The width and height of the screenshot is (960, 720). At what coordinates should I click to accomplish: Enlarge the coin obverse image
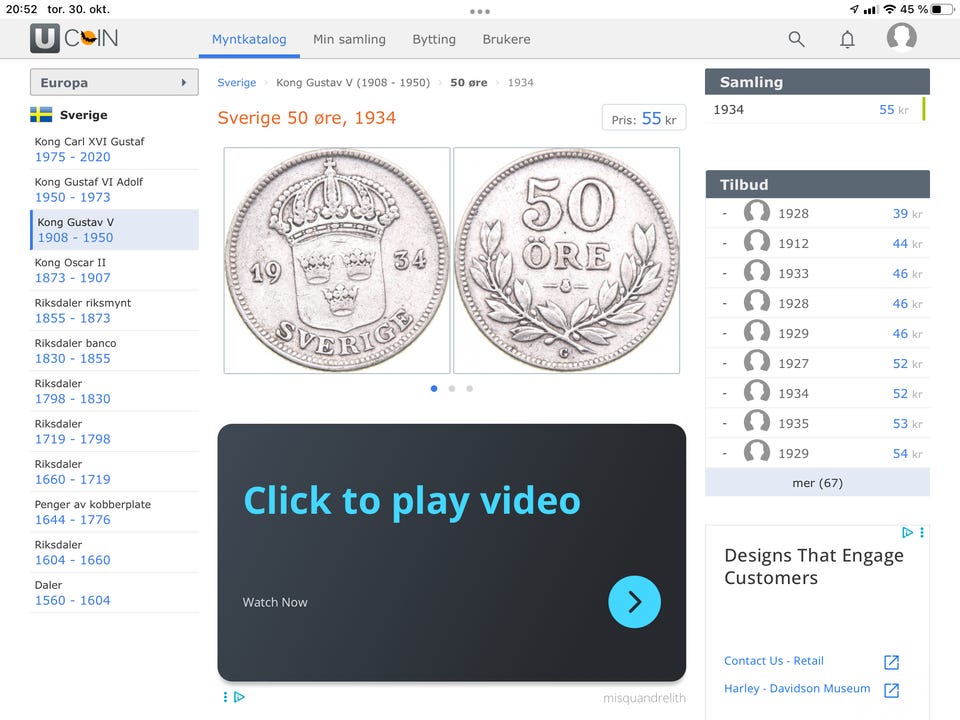pyautogui.click(x=337, y=260)
